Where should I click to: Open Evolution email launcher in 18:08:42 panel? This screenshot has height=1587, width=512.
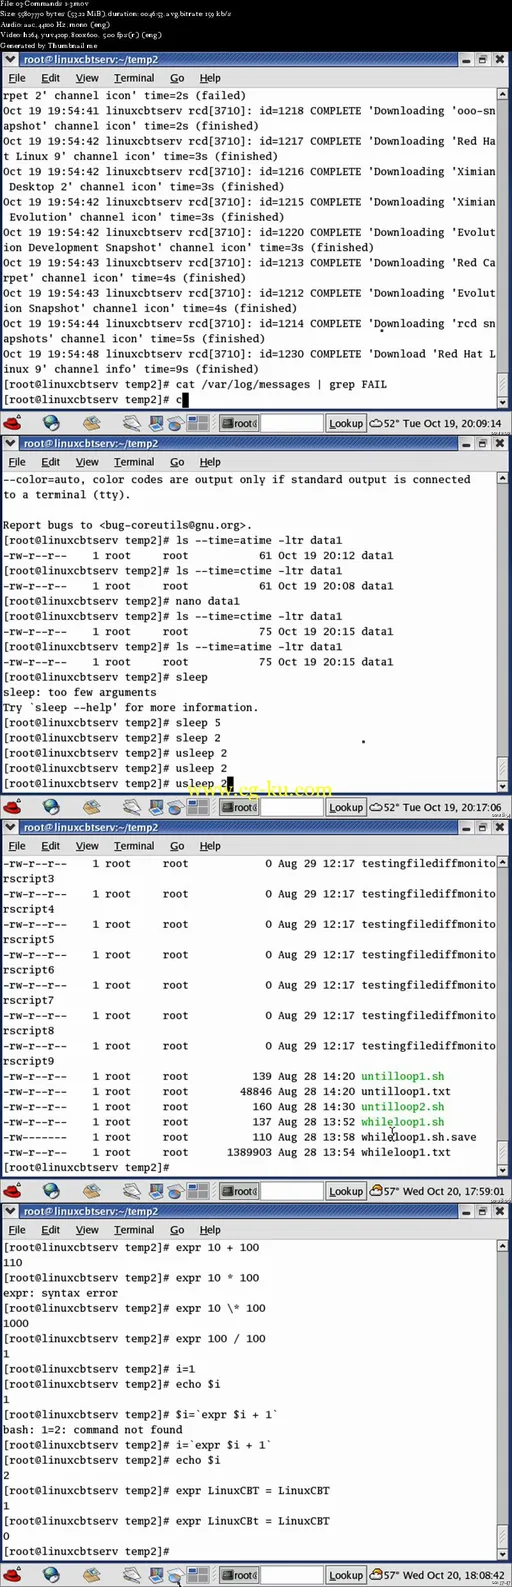(x=91, y=1575)
